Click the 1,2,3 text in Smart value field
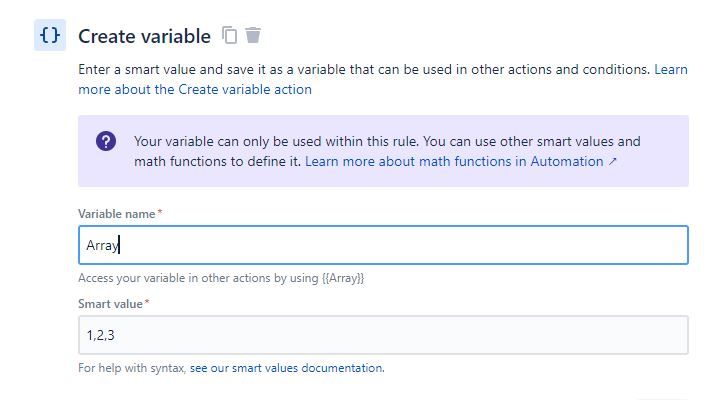721x400 pixels. (x=101, y=335)
